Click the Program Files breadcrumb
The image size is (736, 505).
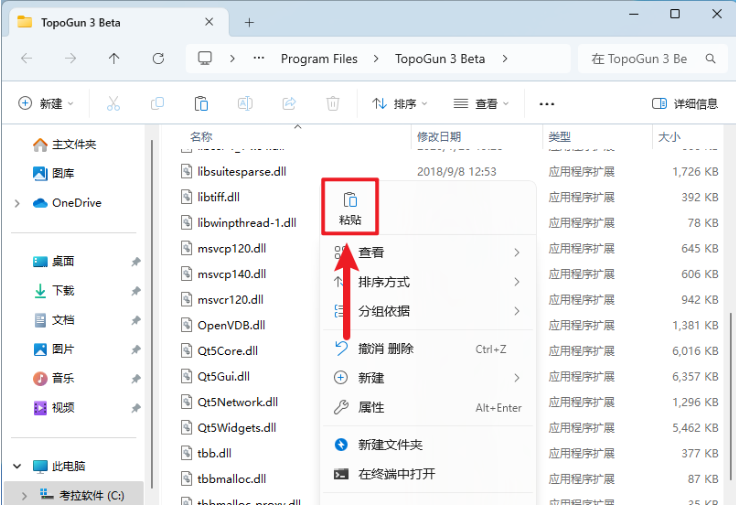point(319,59)
